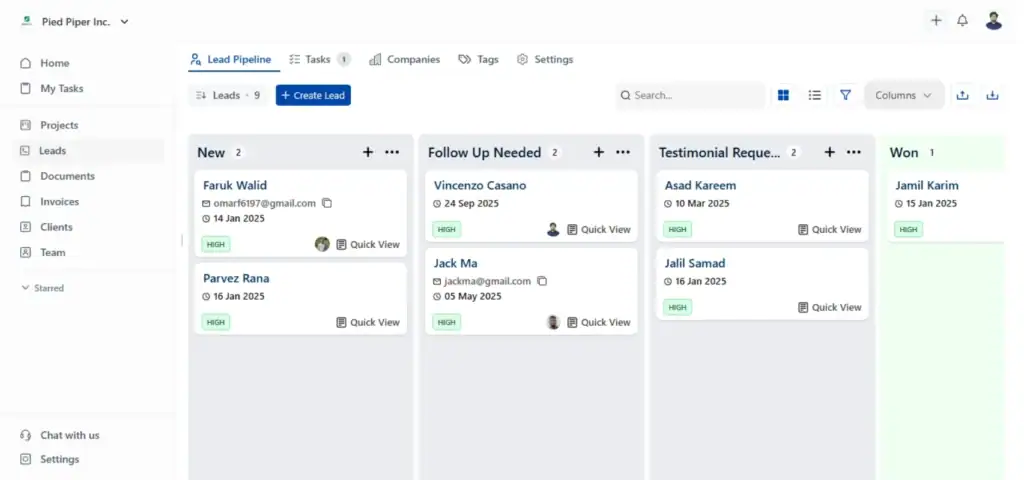Copy Jack Ma's email address
Viewport: 1024px width, 480px height.
tap(541, 281)
